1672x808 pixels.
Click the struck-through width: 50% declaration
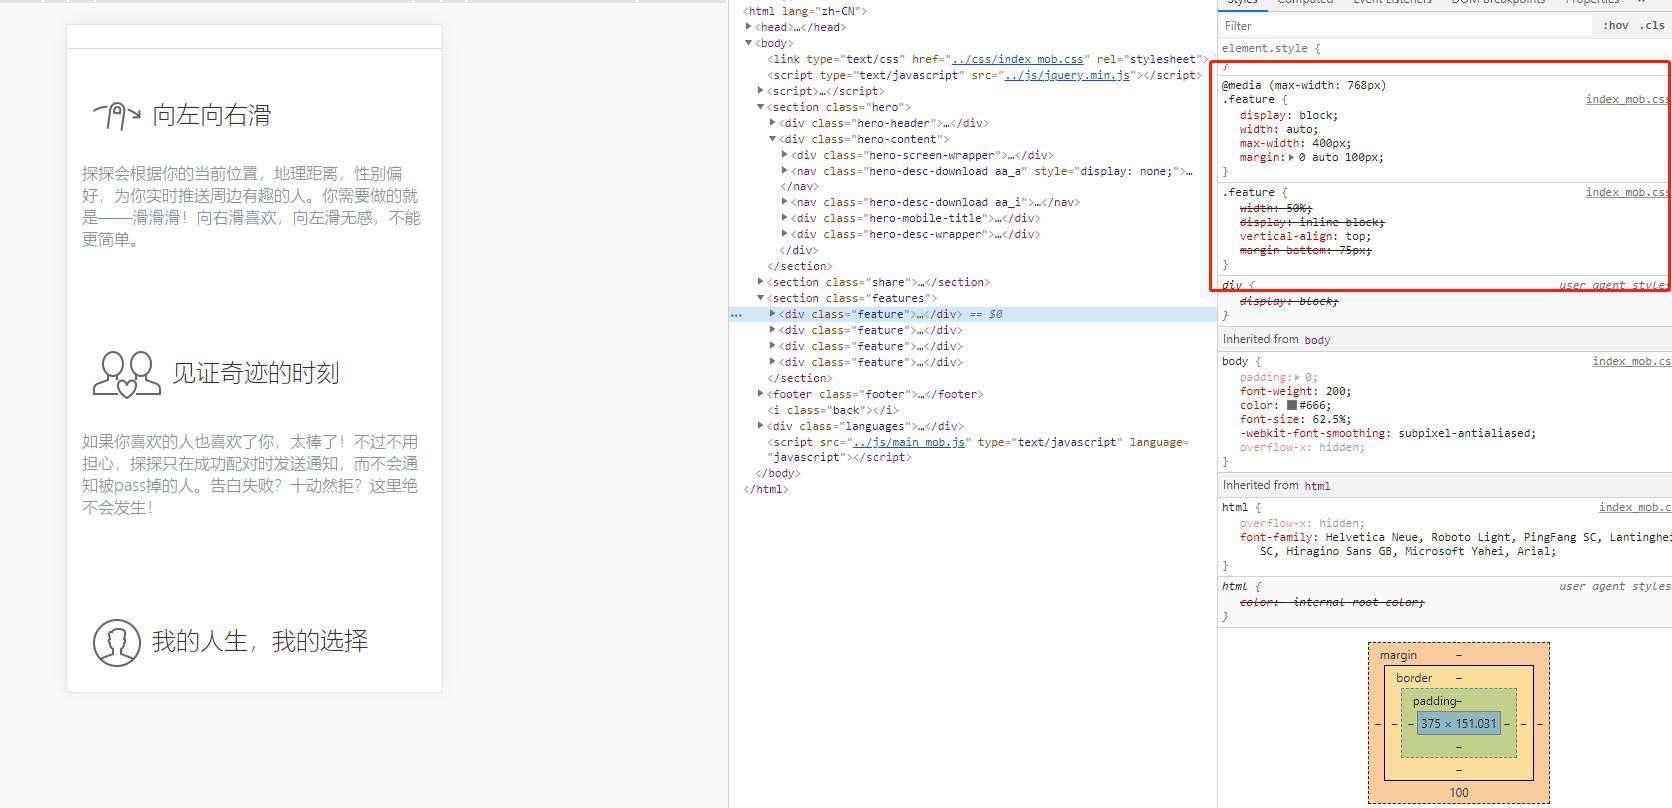(1276, 209)
